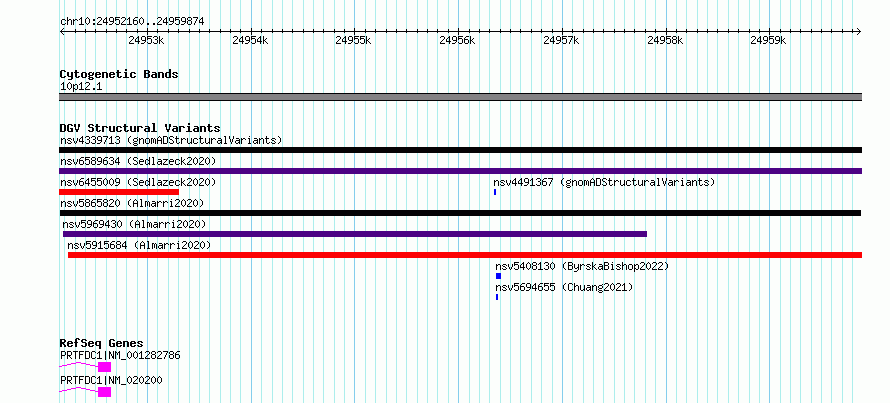Open nsv5915684 (Almarri2020) label
Viewport: 890px width, 403px height.
(139, 245)
